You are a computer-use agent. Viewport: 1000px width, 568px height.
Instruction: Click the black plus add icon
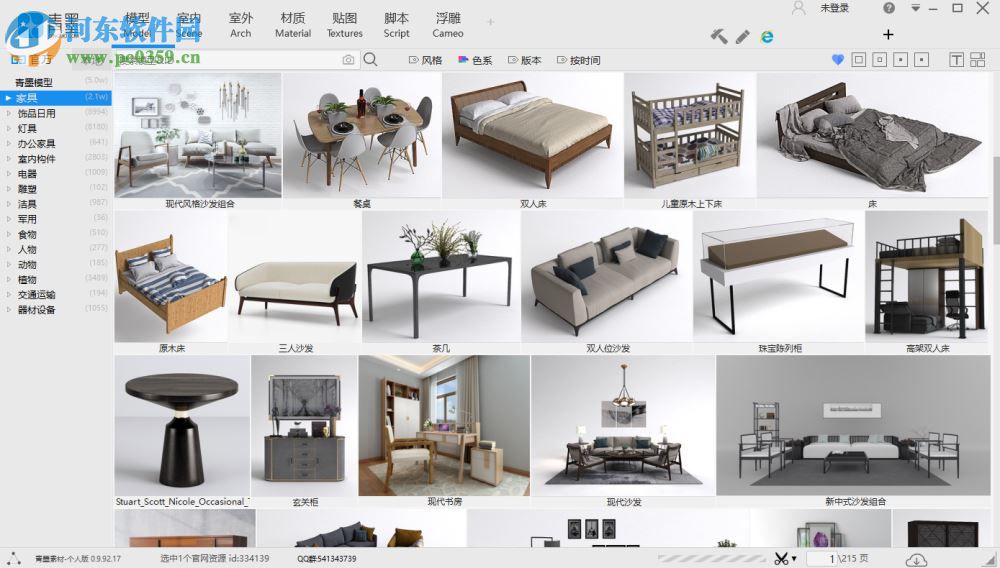[888, 34]
